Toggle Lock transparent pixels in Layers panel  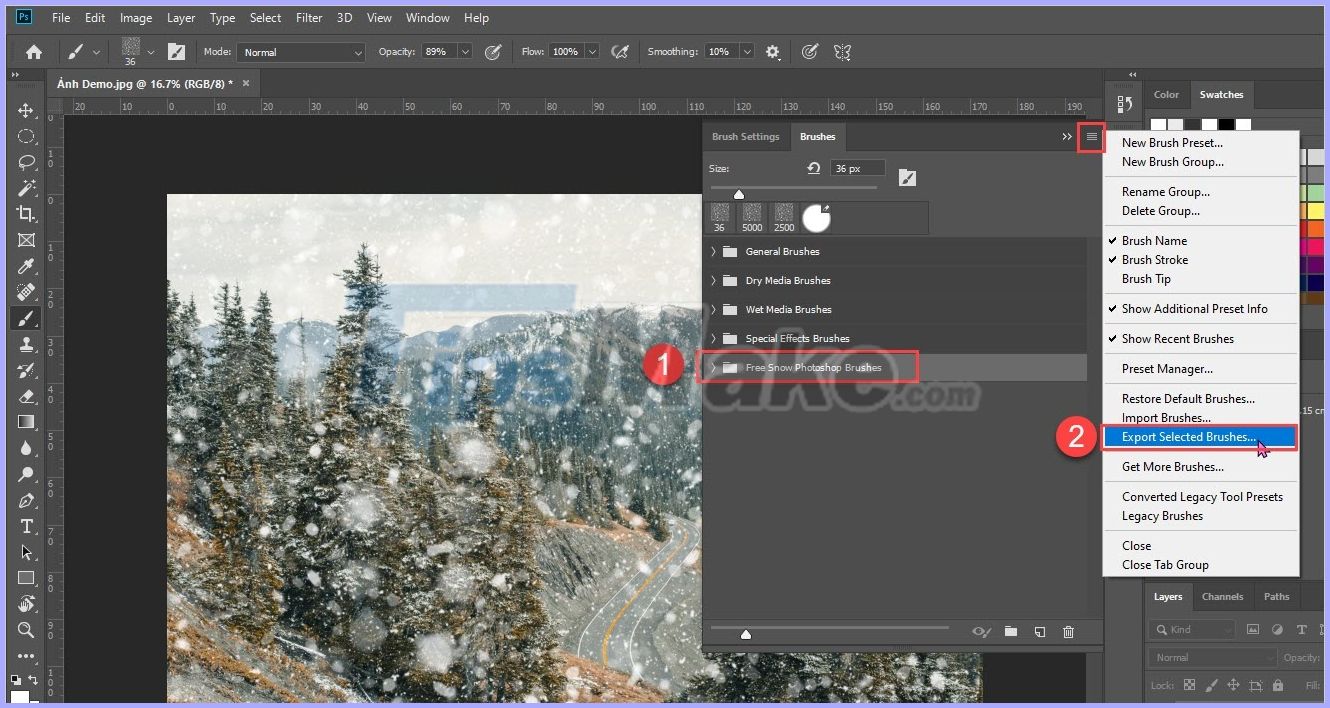pos(1189,685)
